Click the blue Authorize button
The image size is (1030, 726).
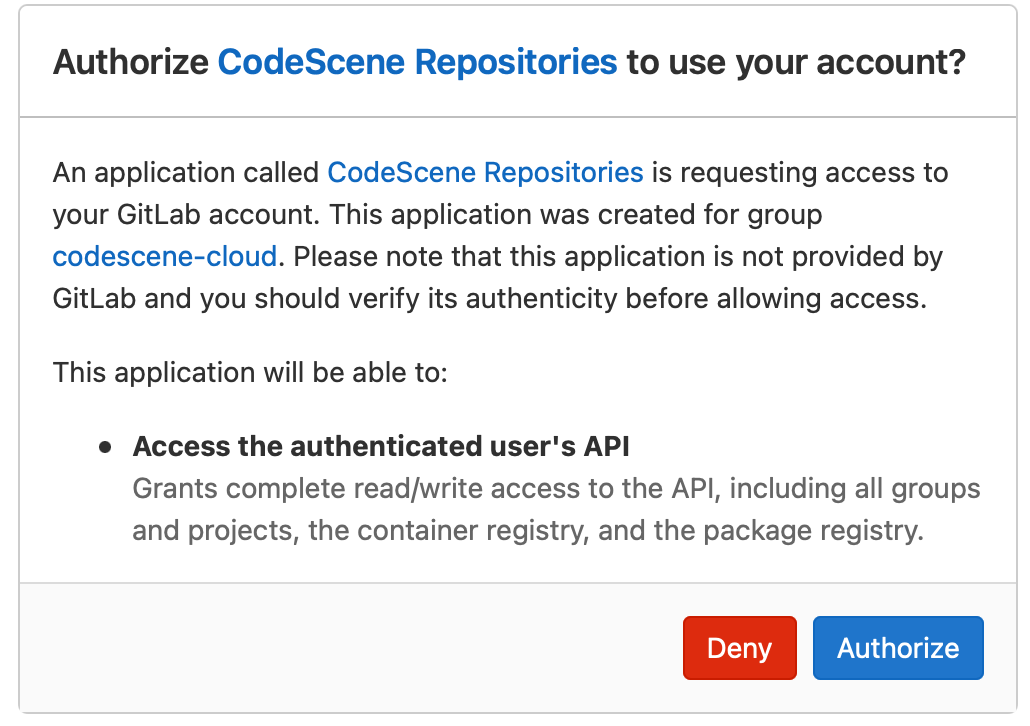[897, 648]
